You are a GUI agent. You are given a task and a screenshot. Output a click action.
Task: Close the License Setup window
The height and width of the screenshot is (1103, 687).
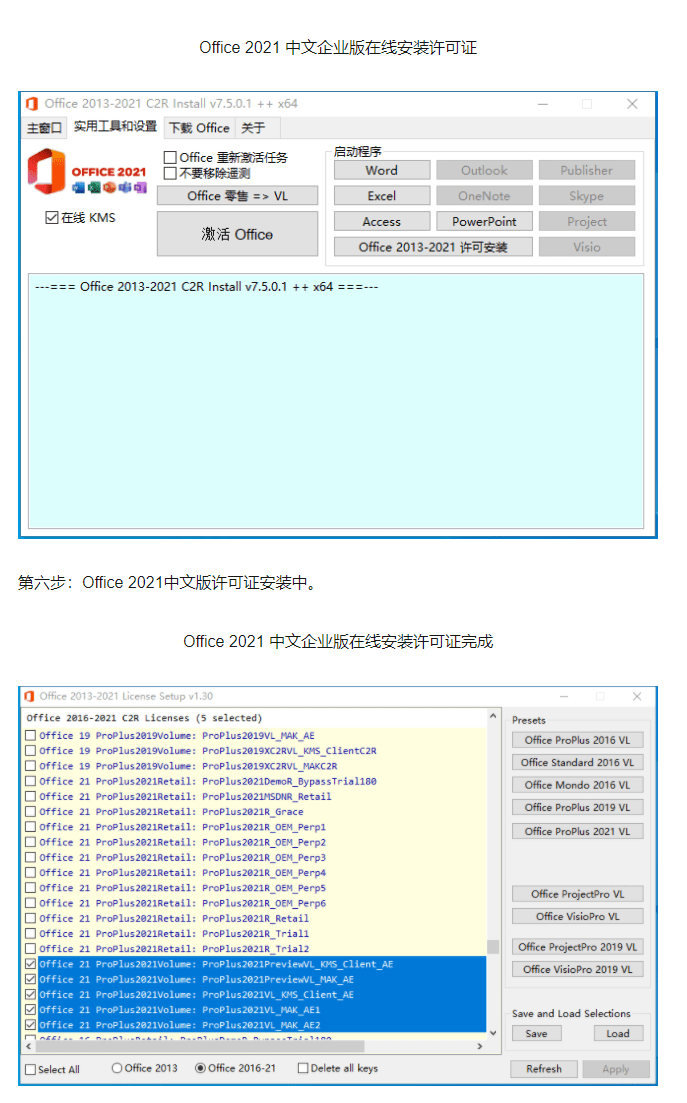coord(637,696)
